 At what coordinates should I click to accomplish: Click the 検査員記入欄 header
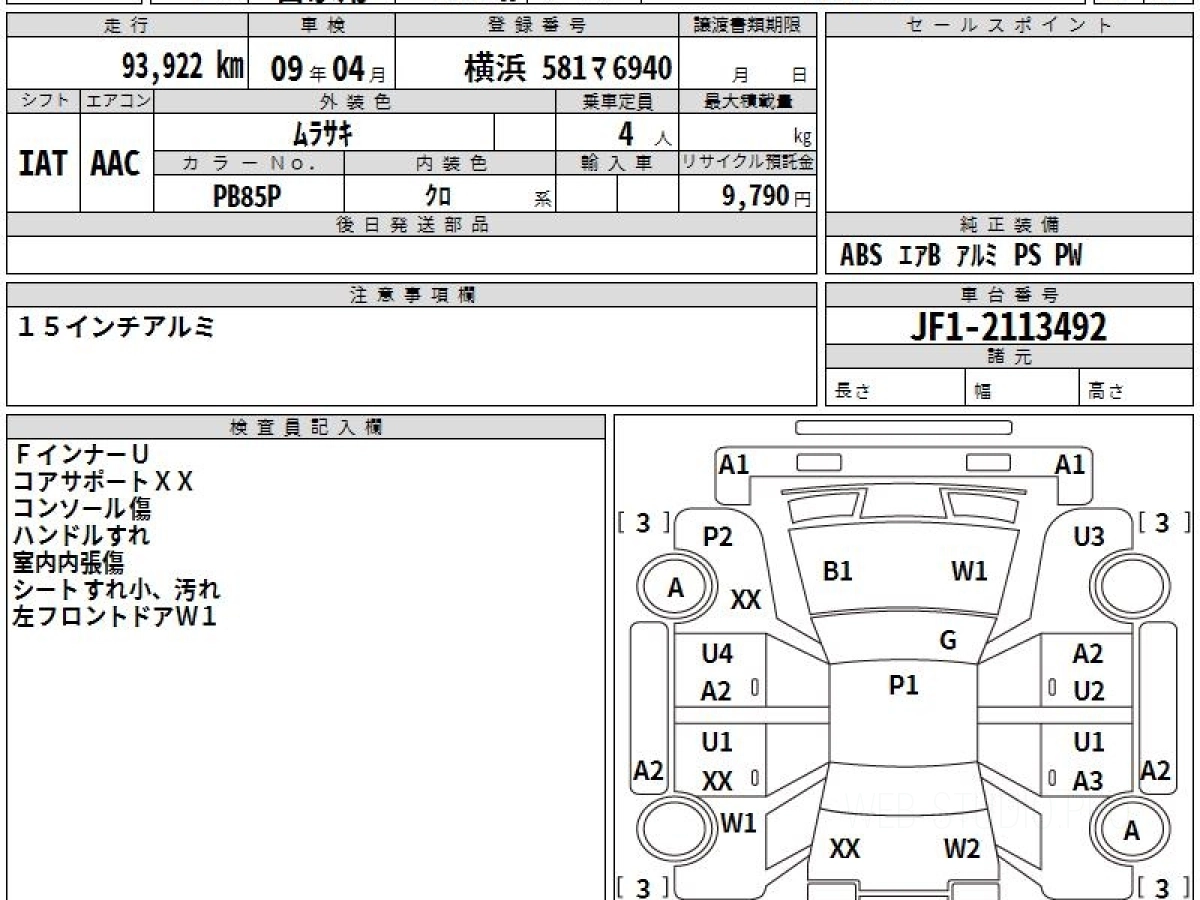click(306, 427)
